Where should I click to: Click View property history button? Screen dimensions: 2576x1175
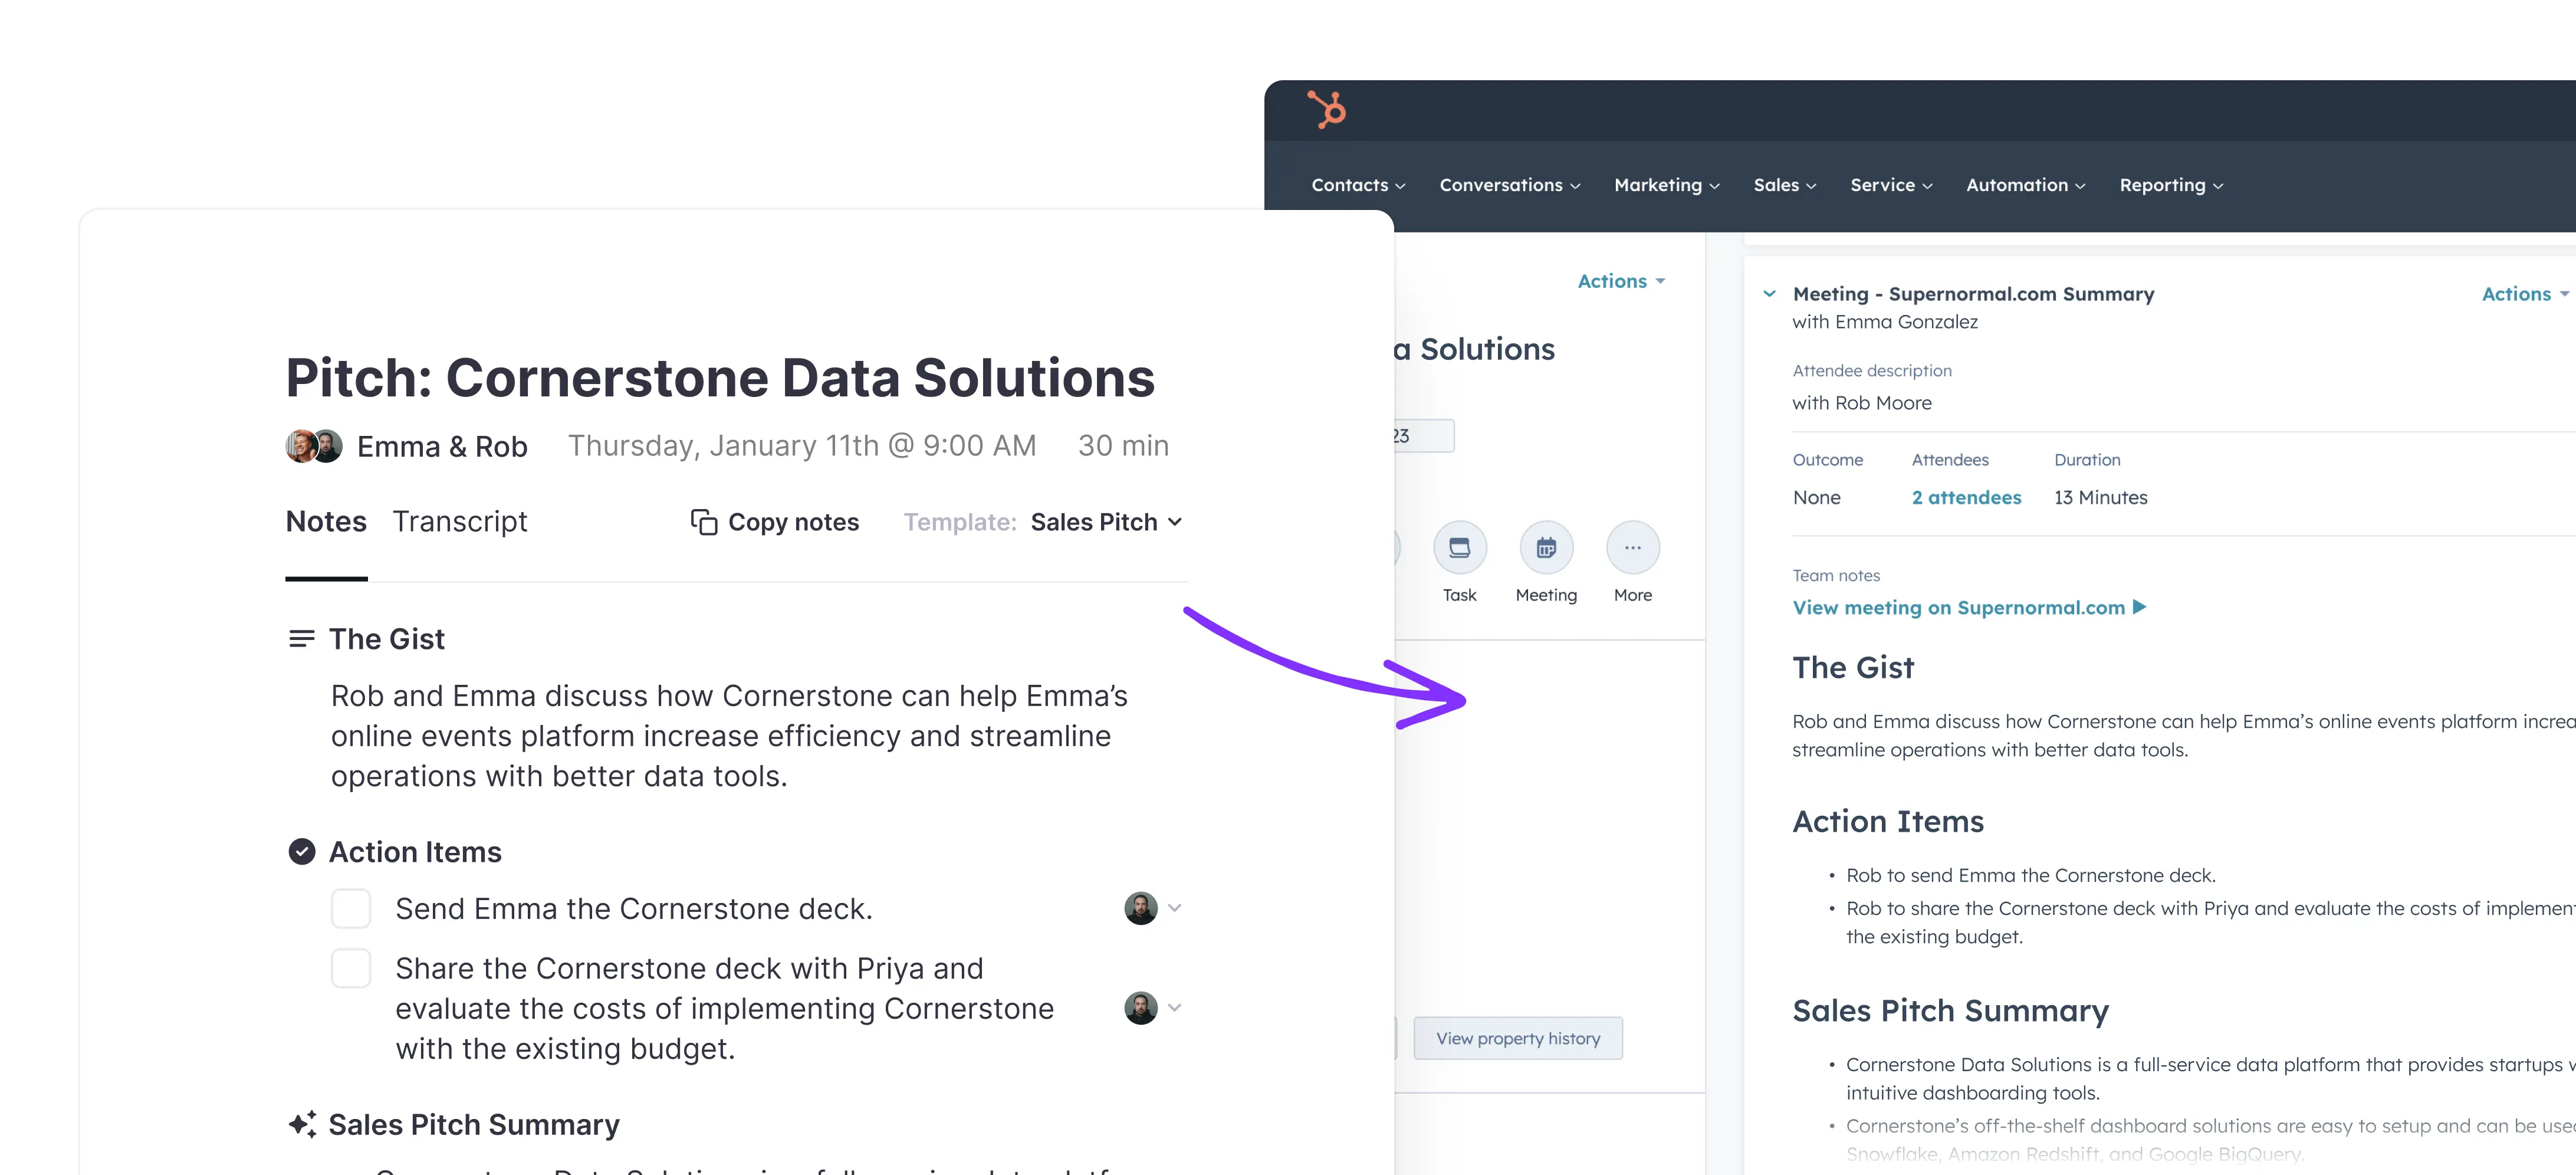[x=1518, y=1038]
